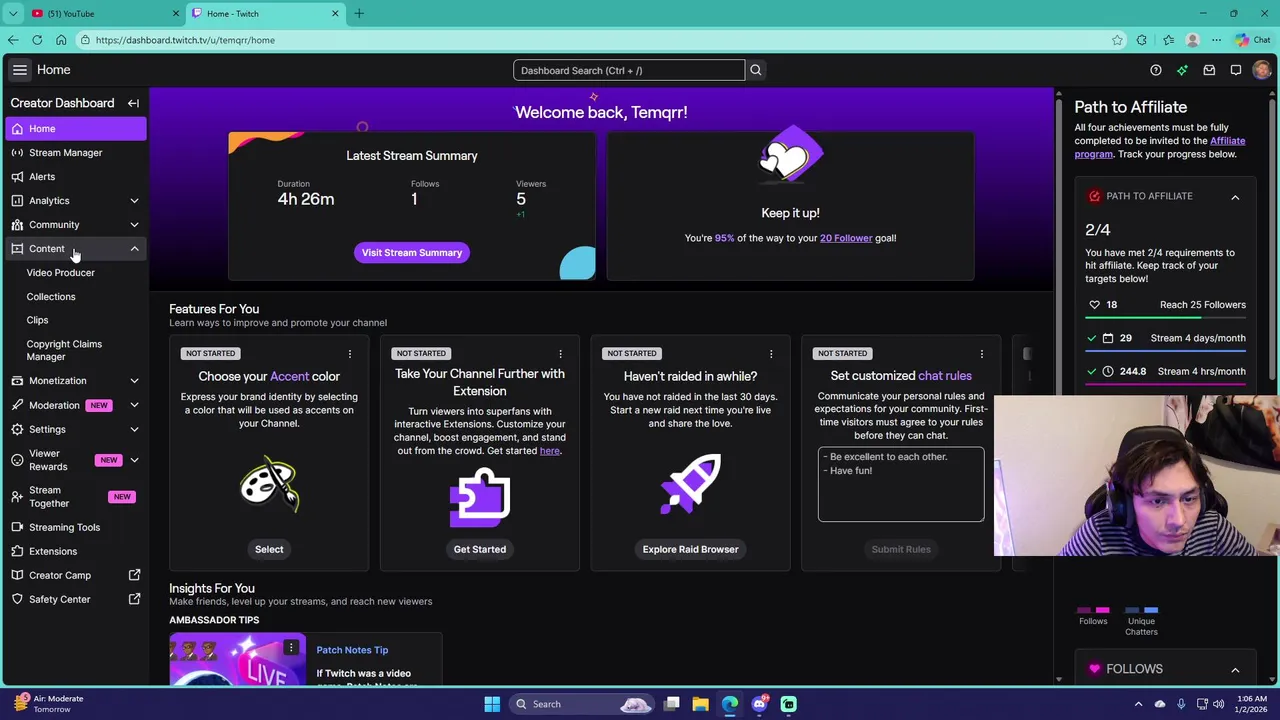Click into the chat rules text box
This screenshot has height=720, width=1280.
coord(901,484)
